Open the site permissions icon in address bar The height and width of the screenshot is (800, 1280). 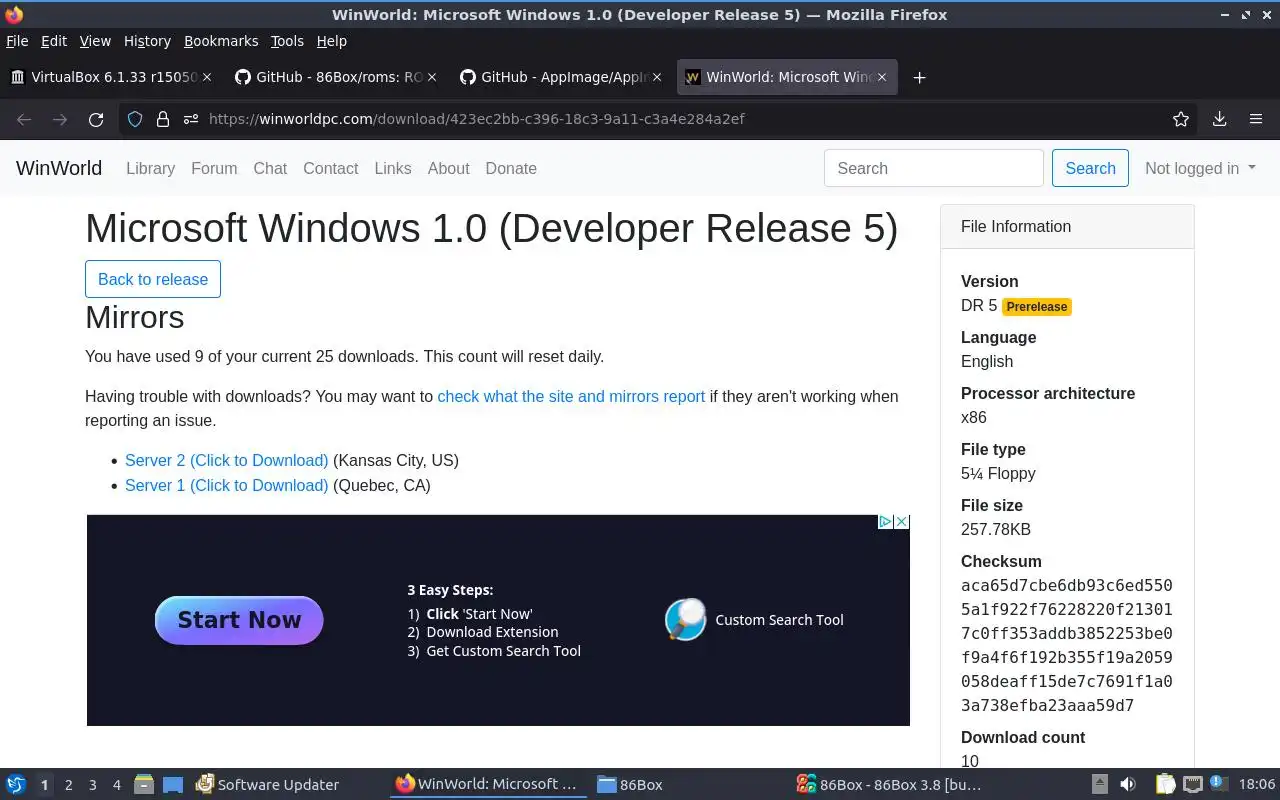[190, 119]
